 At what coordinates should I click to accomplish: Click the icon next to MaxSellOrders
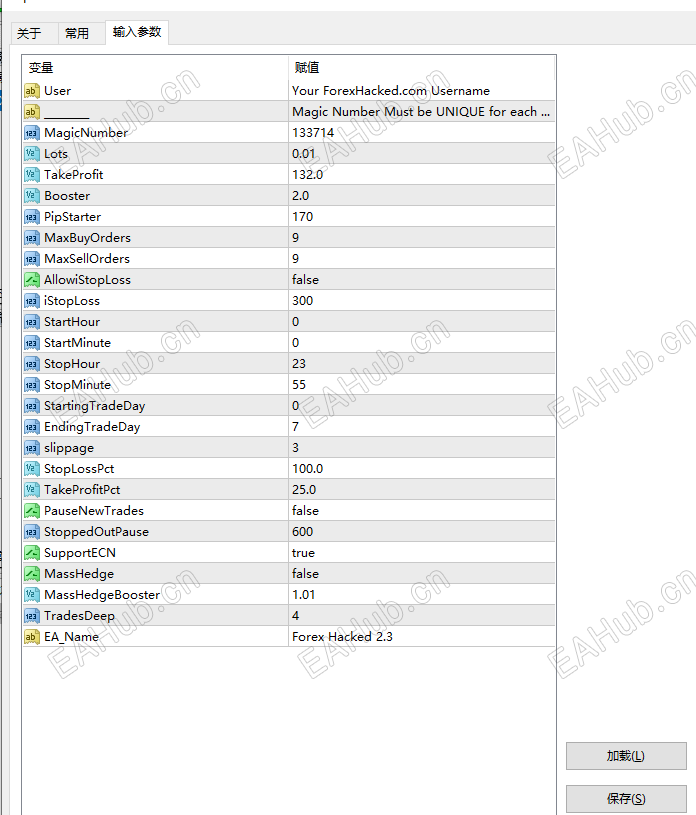pos(32,259)
